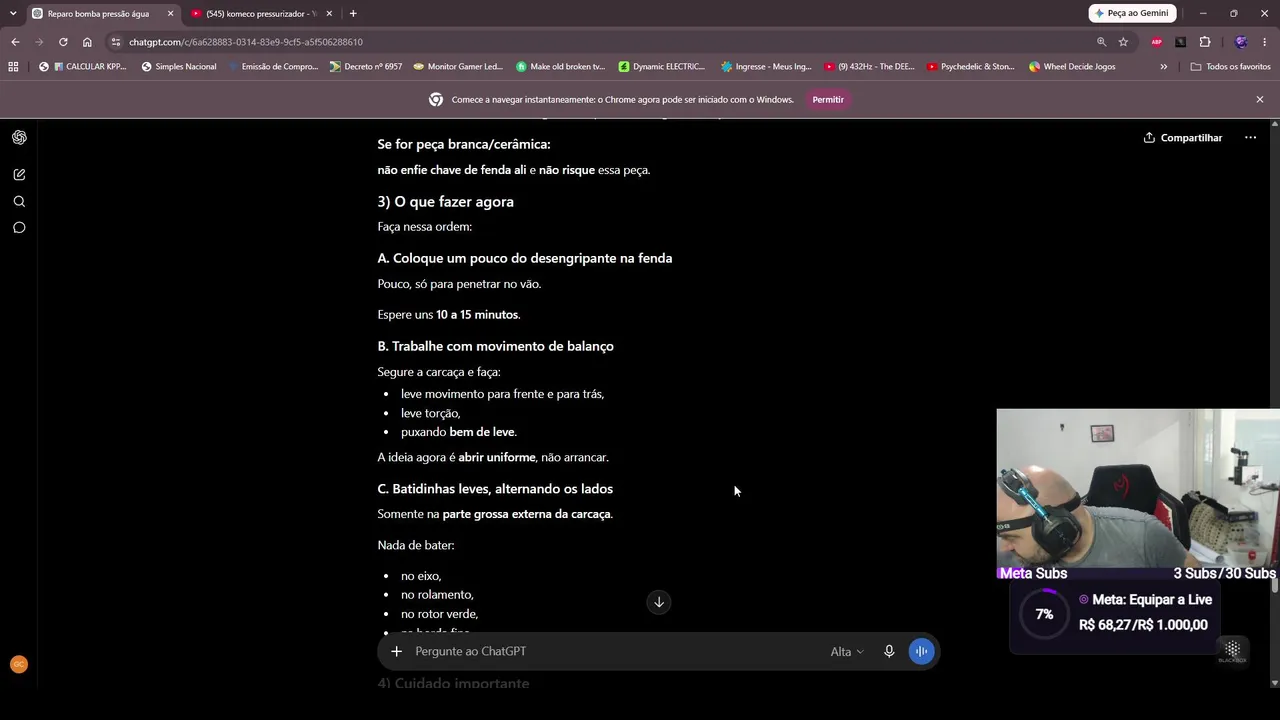Open the CALCULAR KPP bookmark
Image resolution: width=1280 pixels, height=720 pixels.
click(82, 67)
